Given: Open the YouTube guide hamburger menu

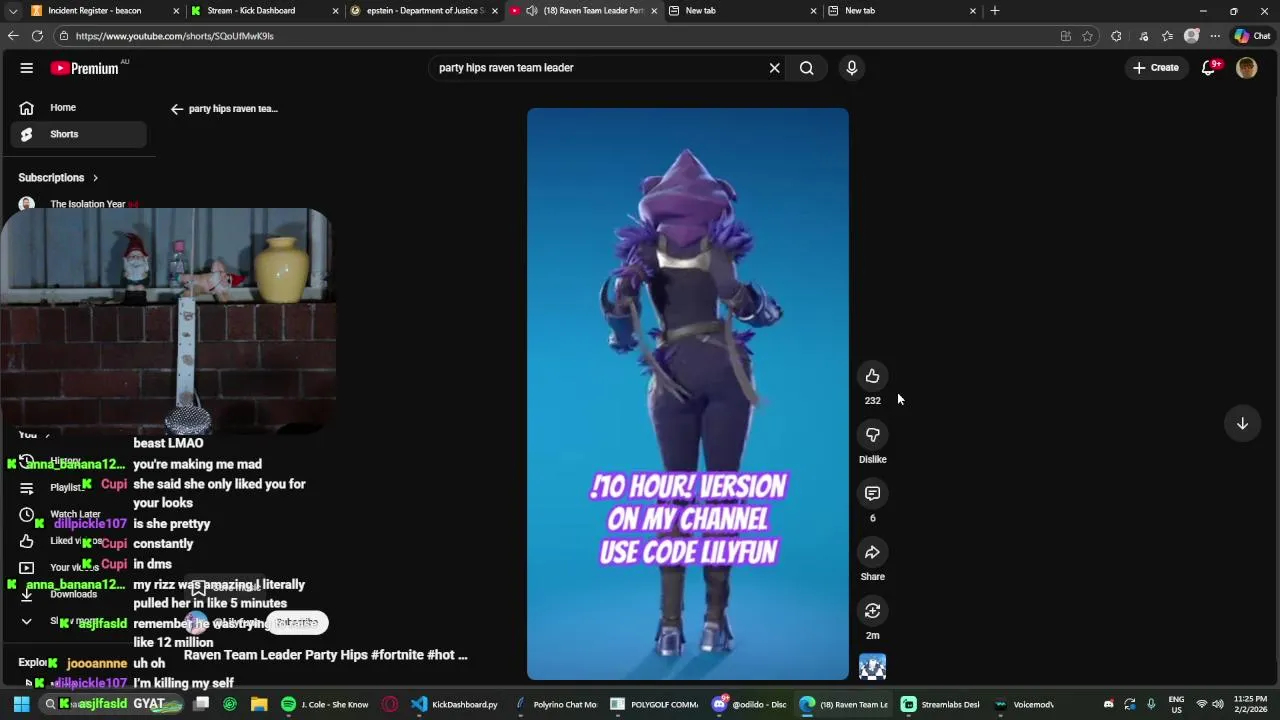Looking at the screenshot, I should tap(27, 68).
